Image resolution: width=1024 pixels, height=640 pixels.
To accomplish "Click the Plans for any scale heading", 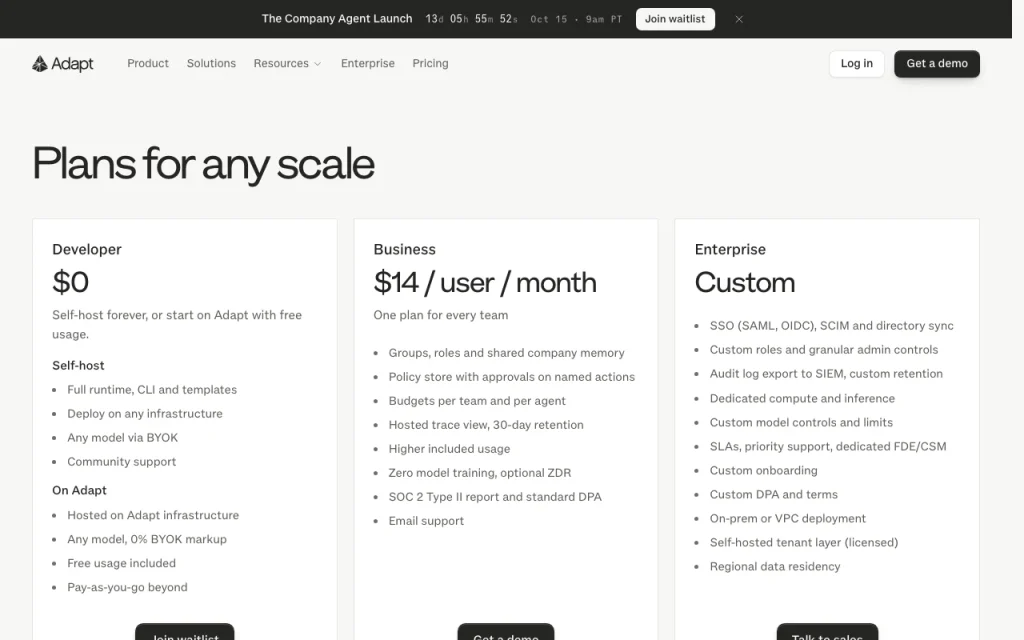I will pyautogui.click(x=203, y=164).
